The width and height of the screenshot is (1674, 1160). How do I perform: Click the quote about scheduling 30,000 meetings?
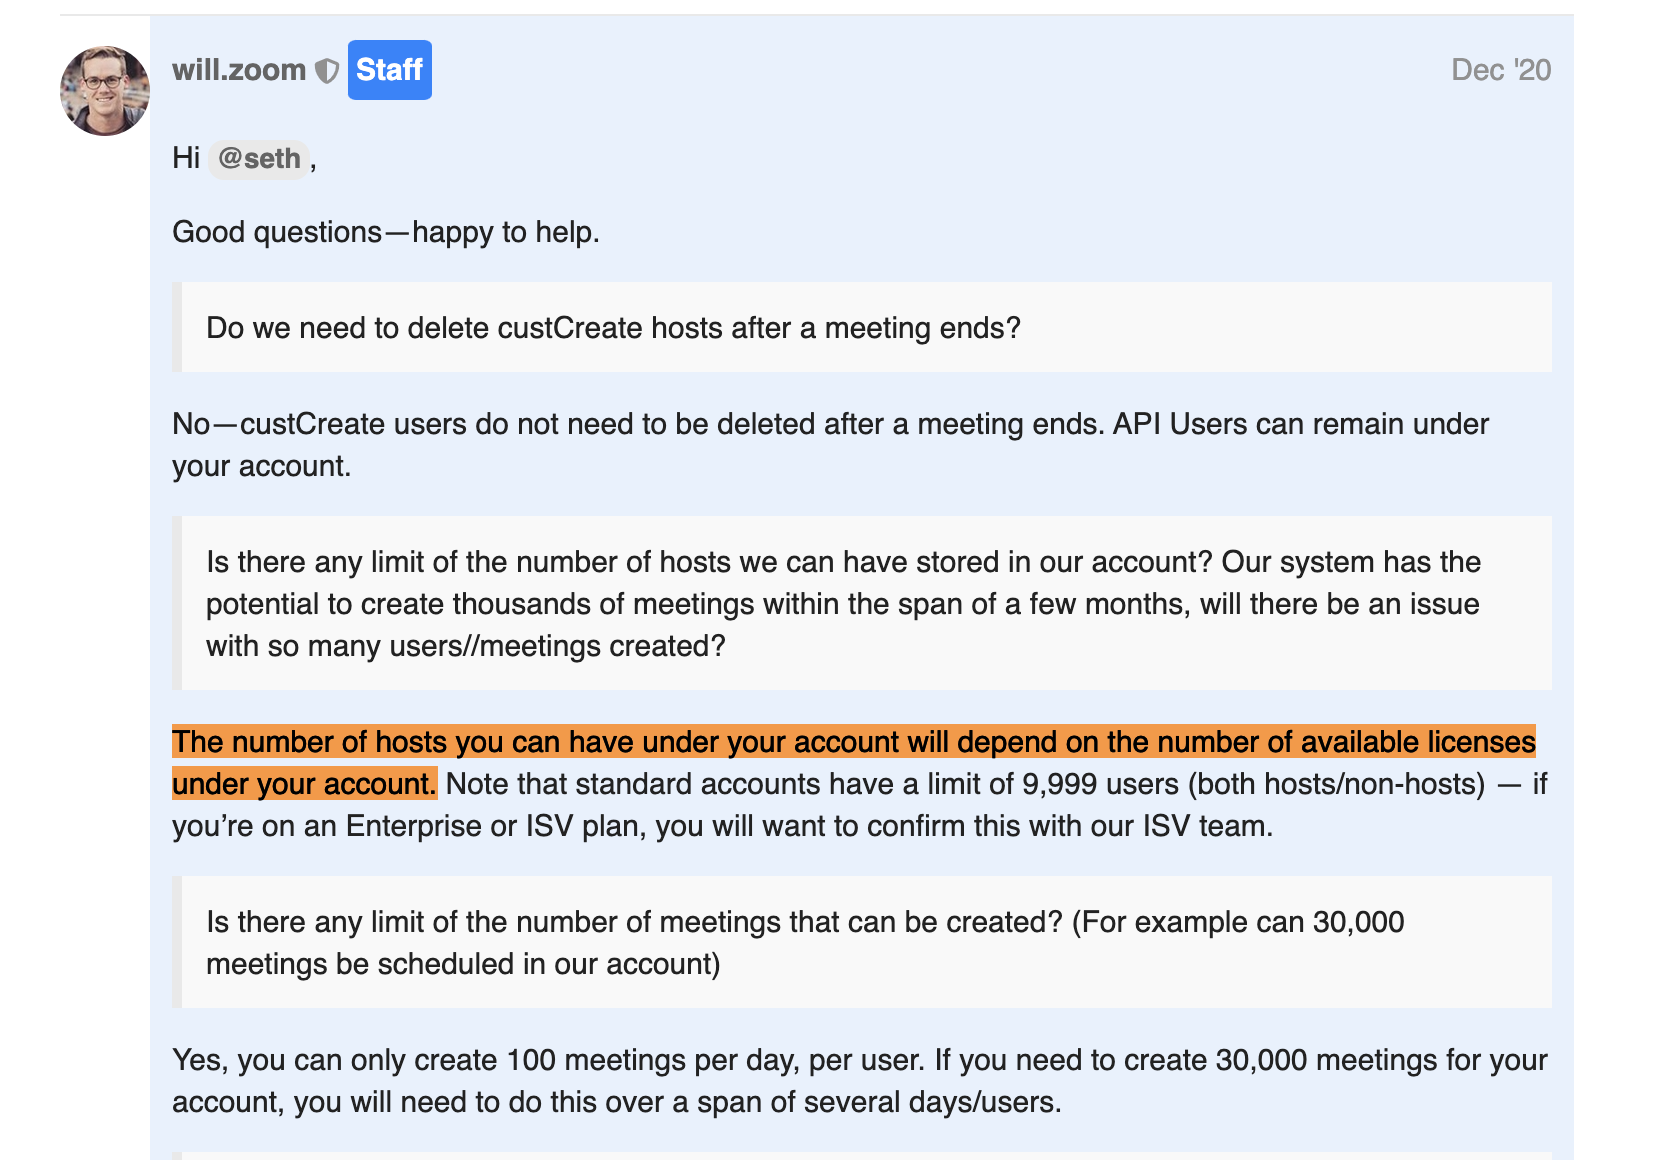pyautogui.click(x=862, y=942)
